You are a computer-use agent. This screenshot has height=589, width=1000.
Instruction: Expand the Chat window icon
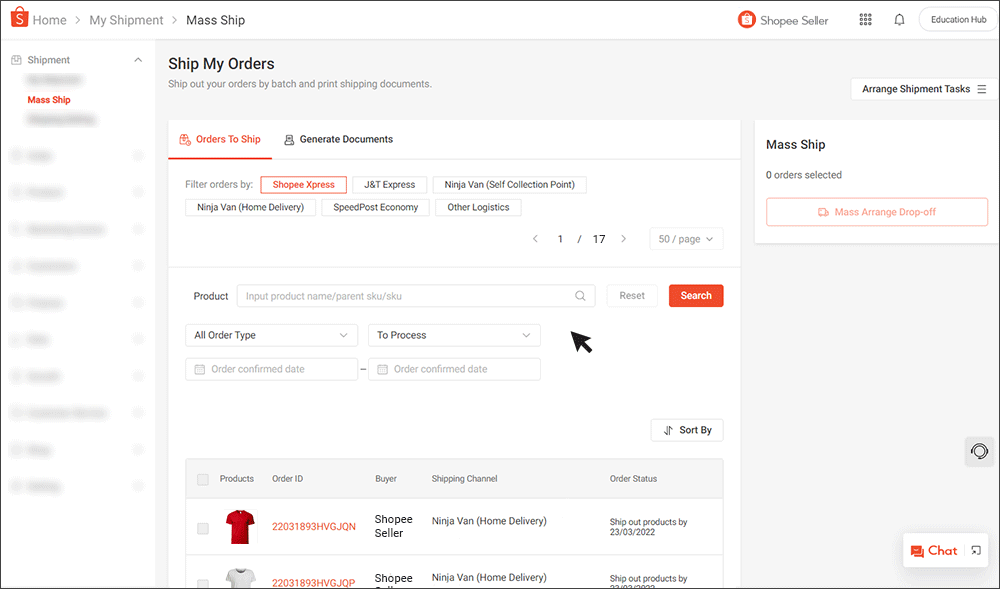(x=976, y=551)
